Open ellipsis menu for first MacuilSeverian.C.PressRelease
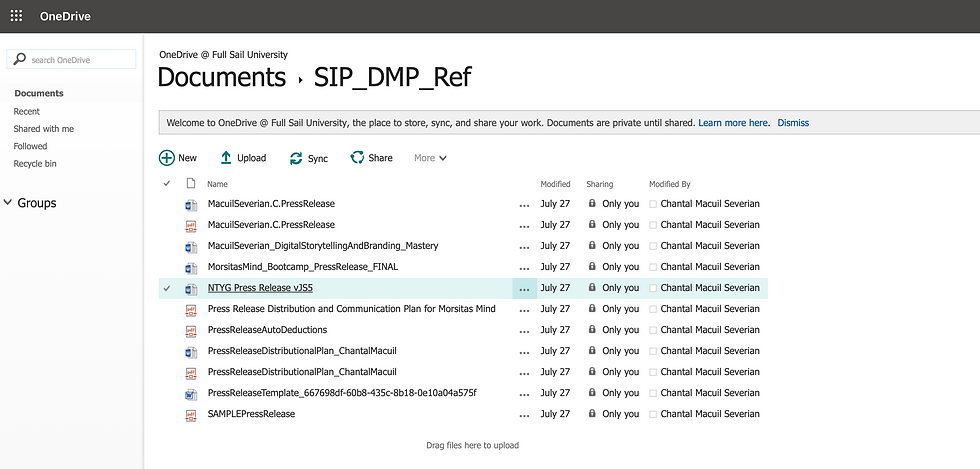 coord(524,204)
